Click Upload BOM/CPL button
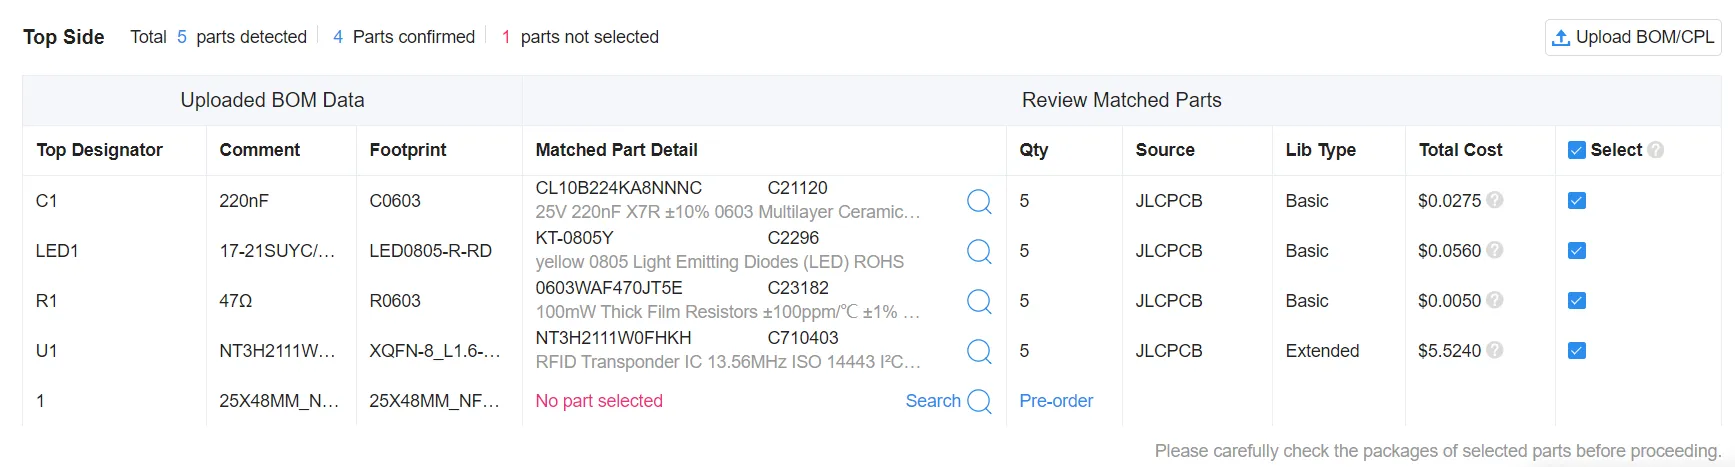 (x=1633, y=37)
